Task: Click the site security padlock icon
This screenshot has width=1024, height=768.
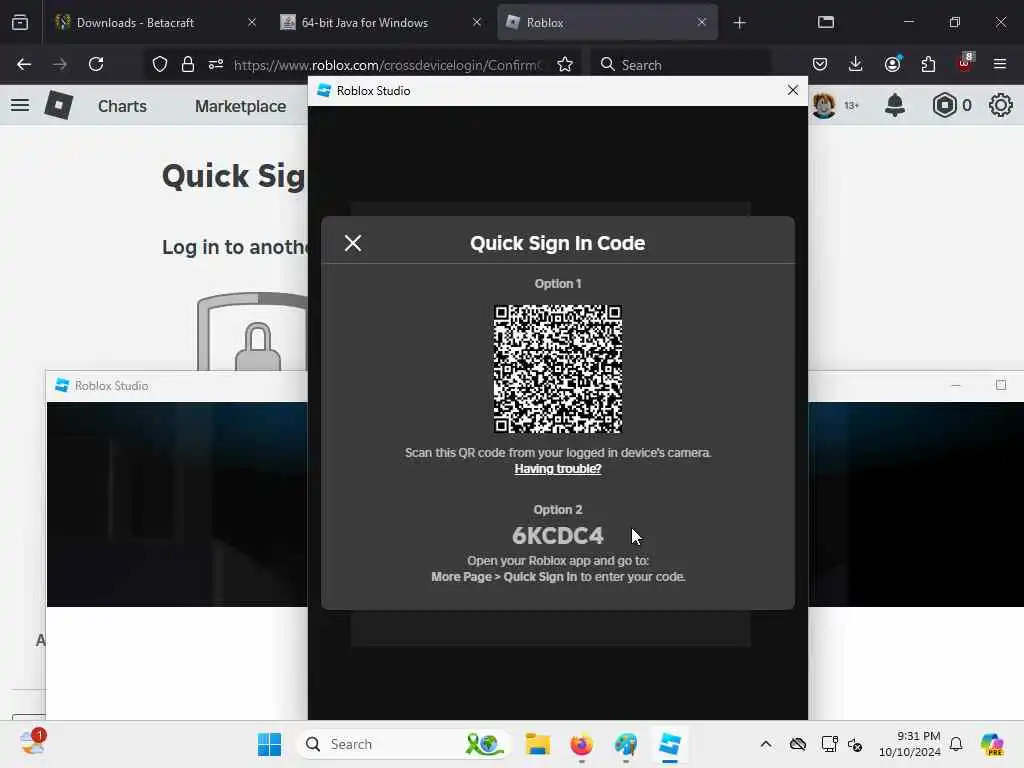Action: (x=188, y=64)
